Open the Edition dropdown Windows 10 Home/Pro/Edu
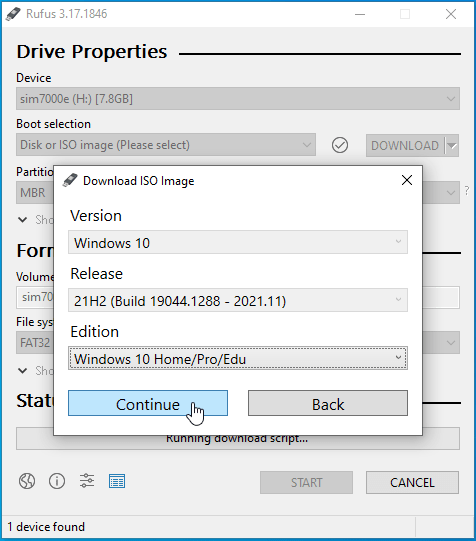Image resolution: width=476 pixels, height=541 pixels. (x=238, y=358)
